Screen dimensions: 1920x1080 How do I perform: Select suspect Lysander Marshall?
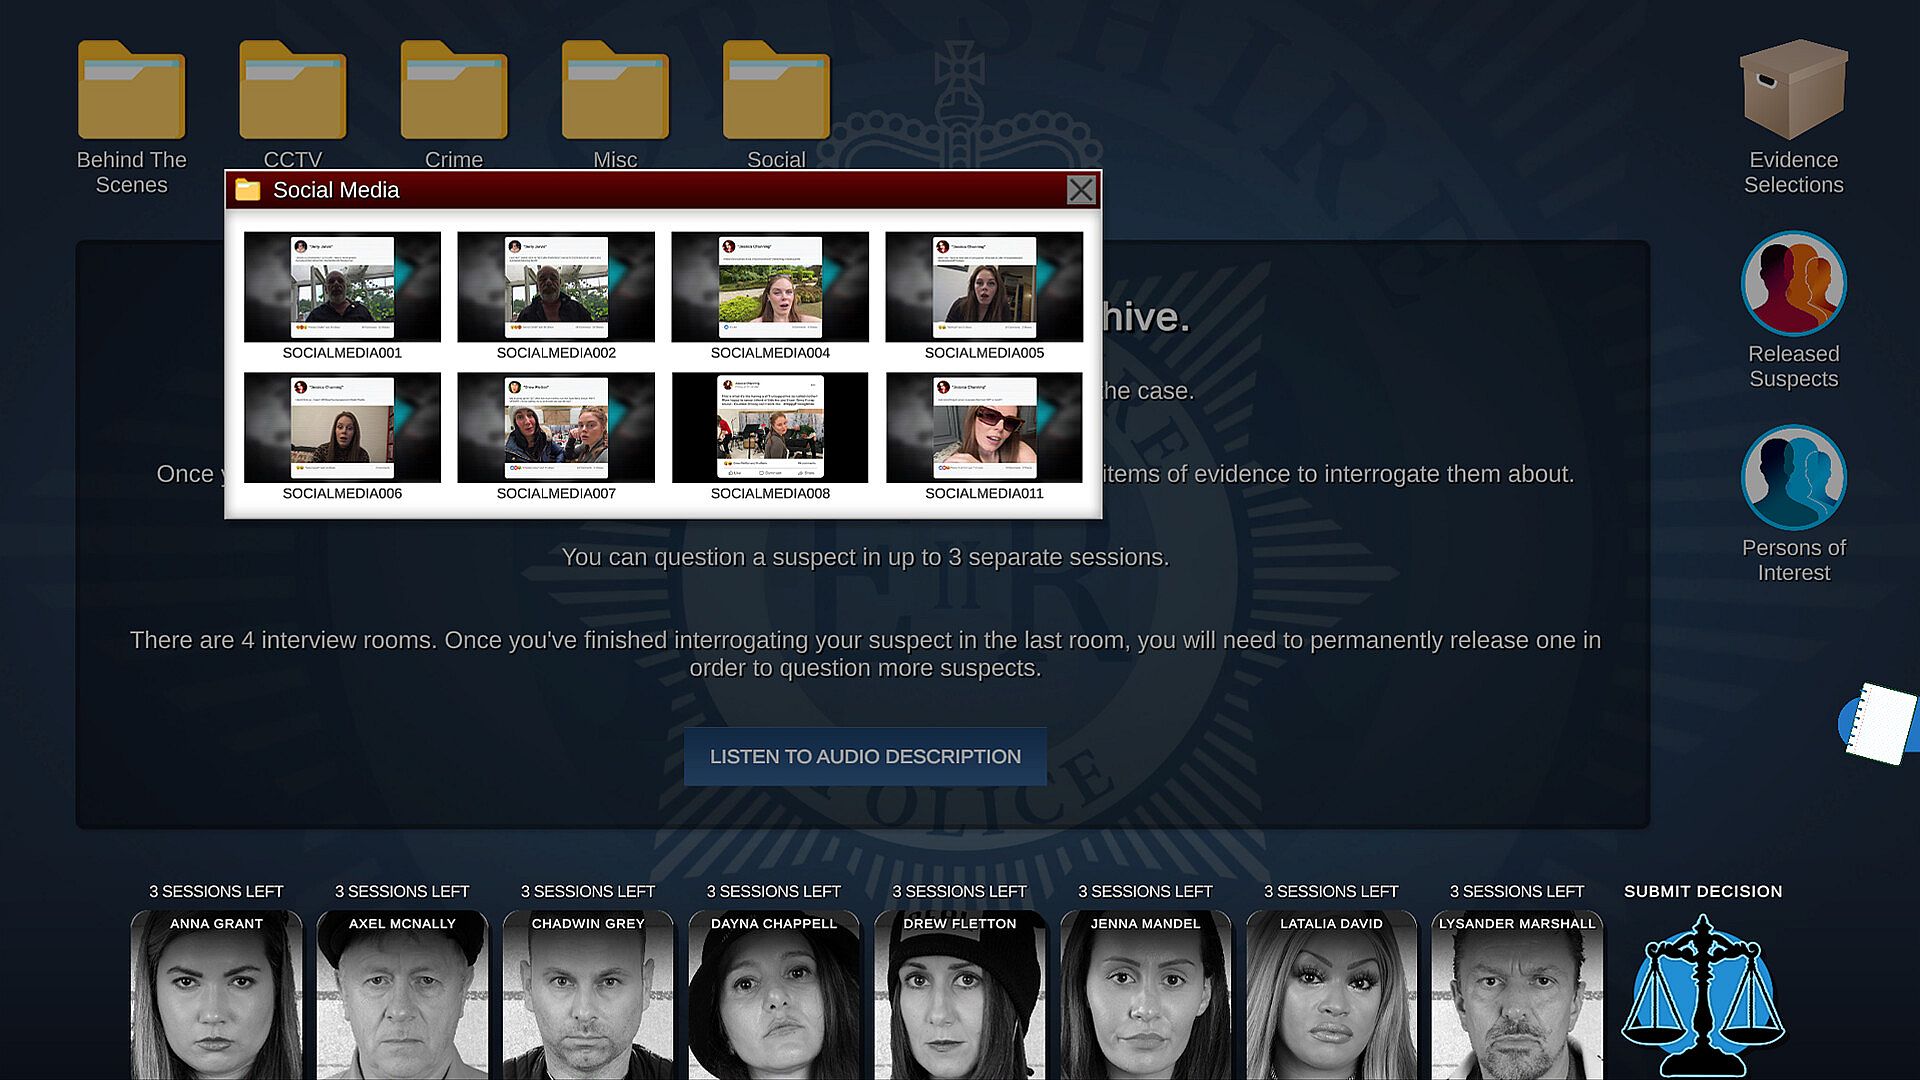[x=1516, y=995]
